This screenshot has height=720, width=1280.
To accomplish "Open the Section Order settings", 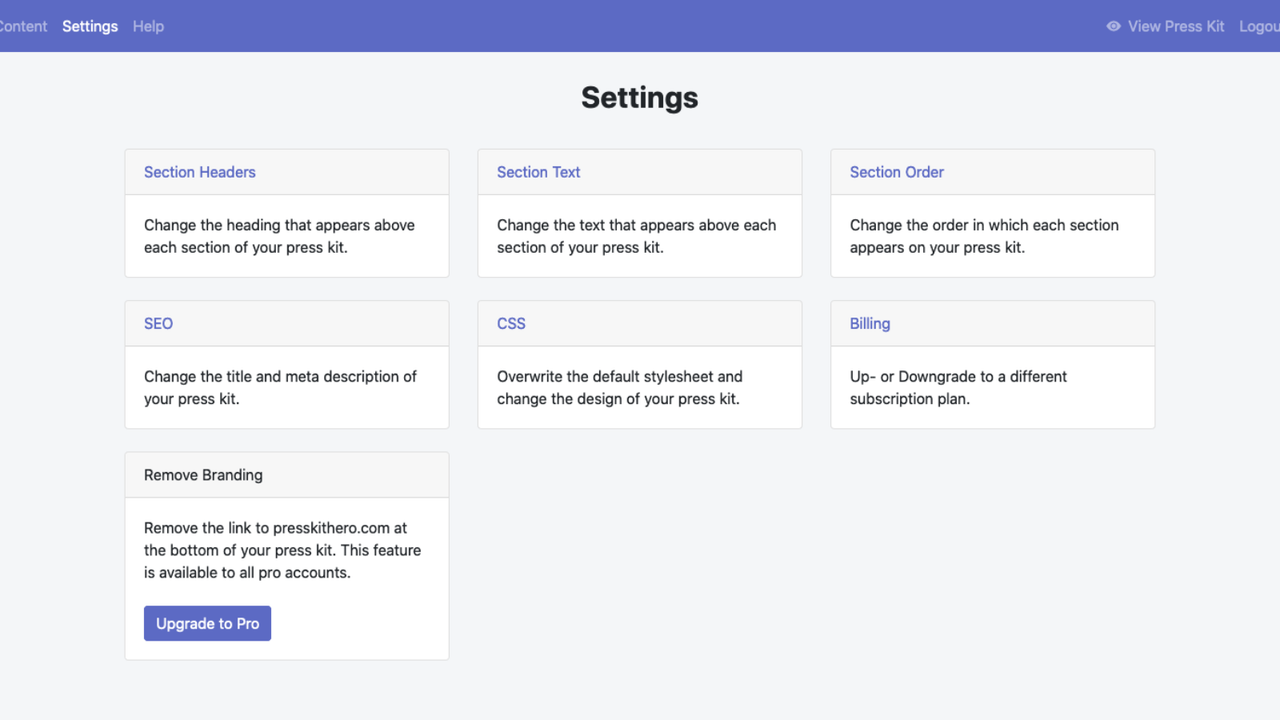I will [x=896, y=172].
